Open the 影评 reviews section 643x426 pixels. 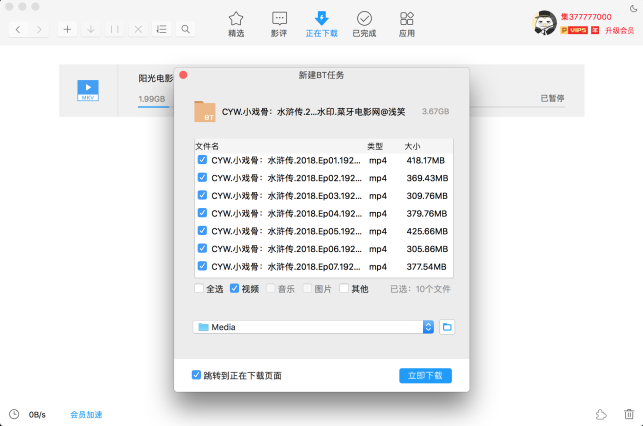click(x=279, y=24)
